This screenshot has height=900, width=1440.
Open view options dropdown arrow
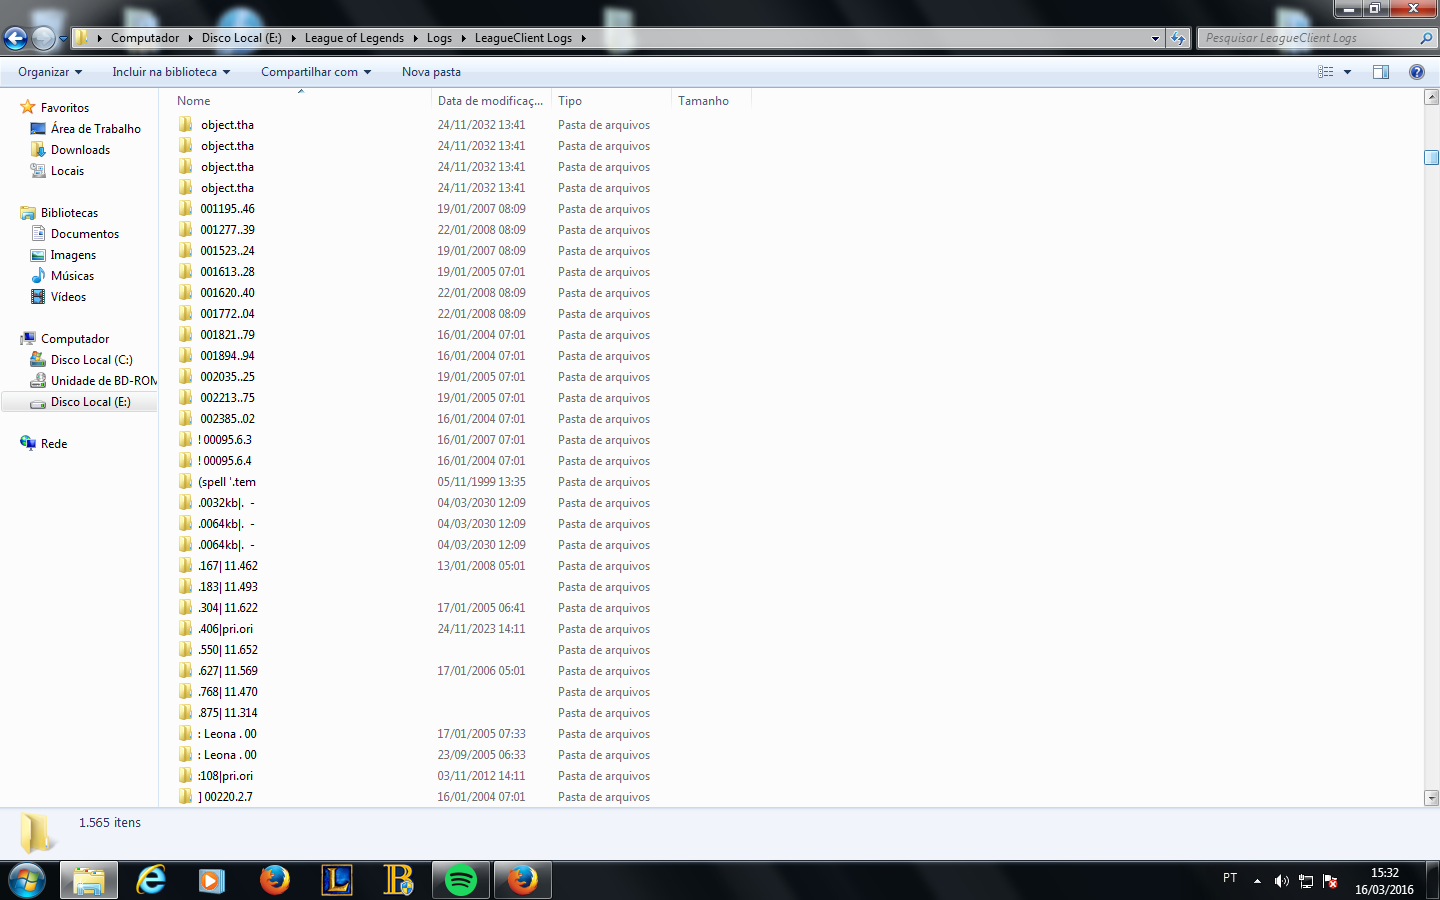click(x=1347, y=72)
